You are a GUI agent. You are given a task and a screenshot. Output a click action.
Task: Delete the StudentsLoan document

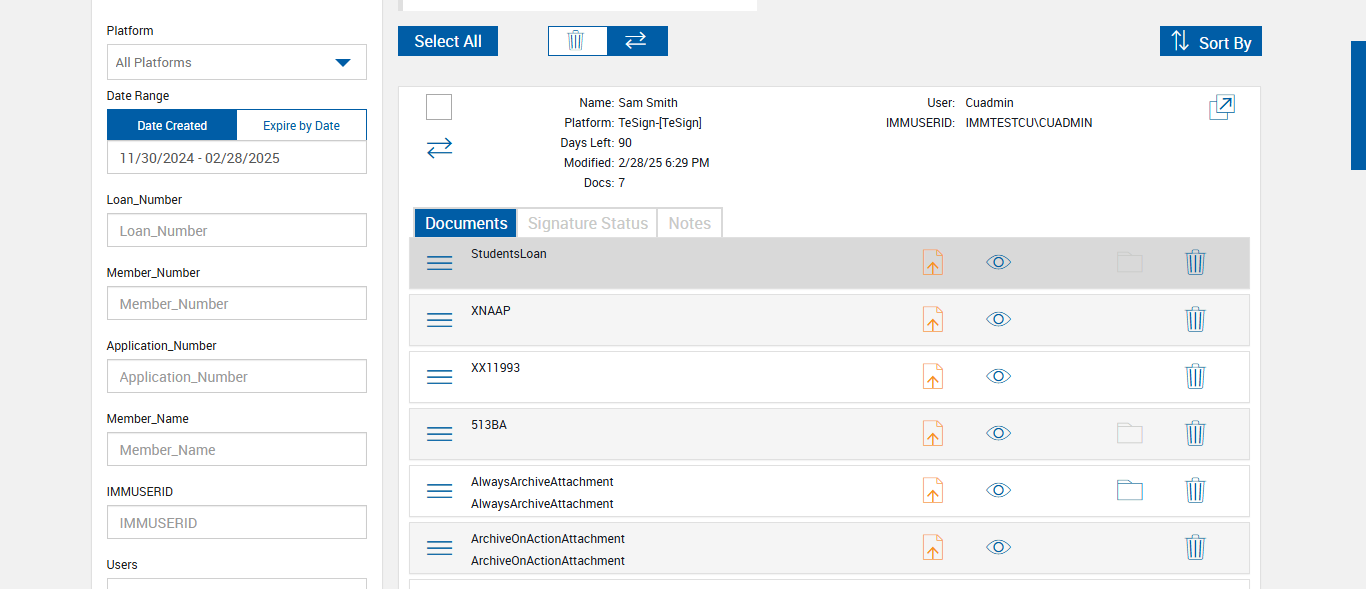pos(1195,262)
